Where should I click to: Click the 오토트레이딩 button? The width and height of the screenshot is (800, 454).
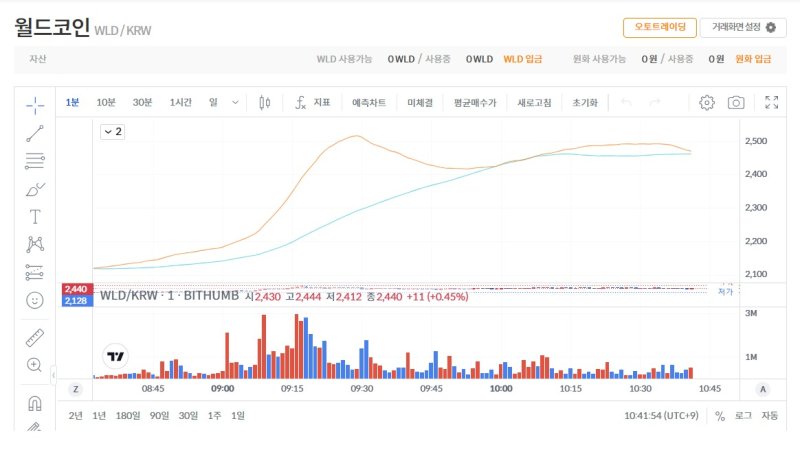[659, 27]
